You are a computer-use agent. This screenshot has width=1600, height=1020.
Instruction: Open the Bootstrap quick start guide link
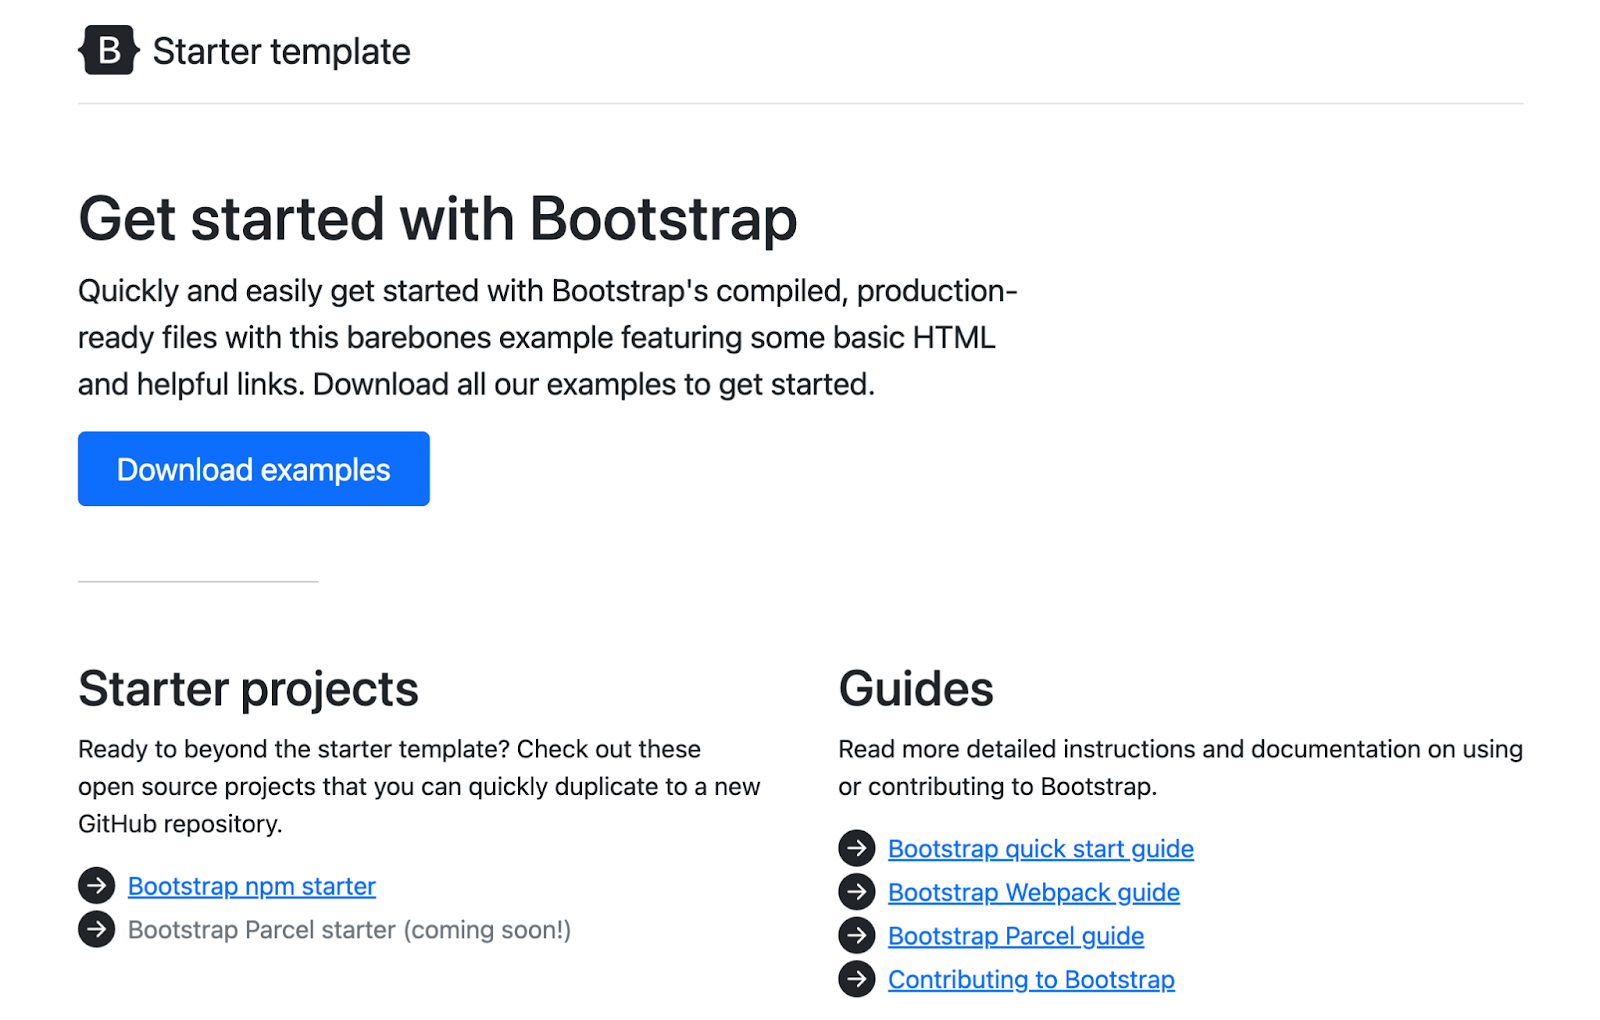click(x=1041, y=848)
